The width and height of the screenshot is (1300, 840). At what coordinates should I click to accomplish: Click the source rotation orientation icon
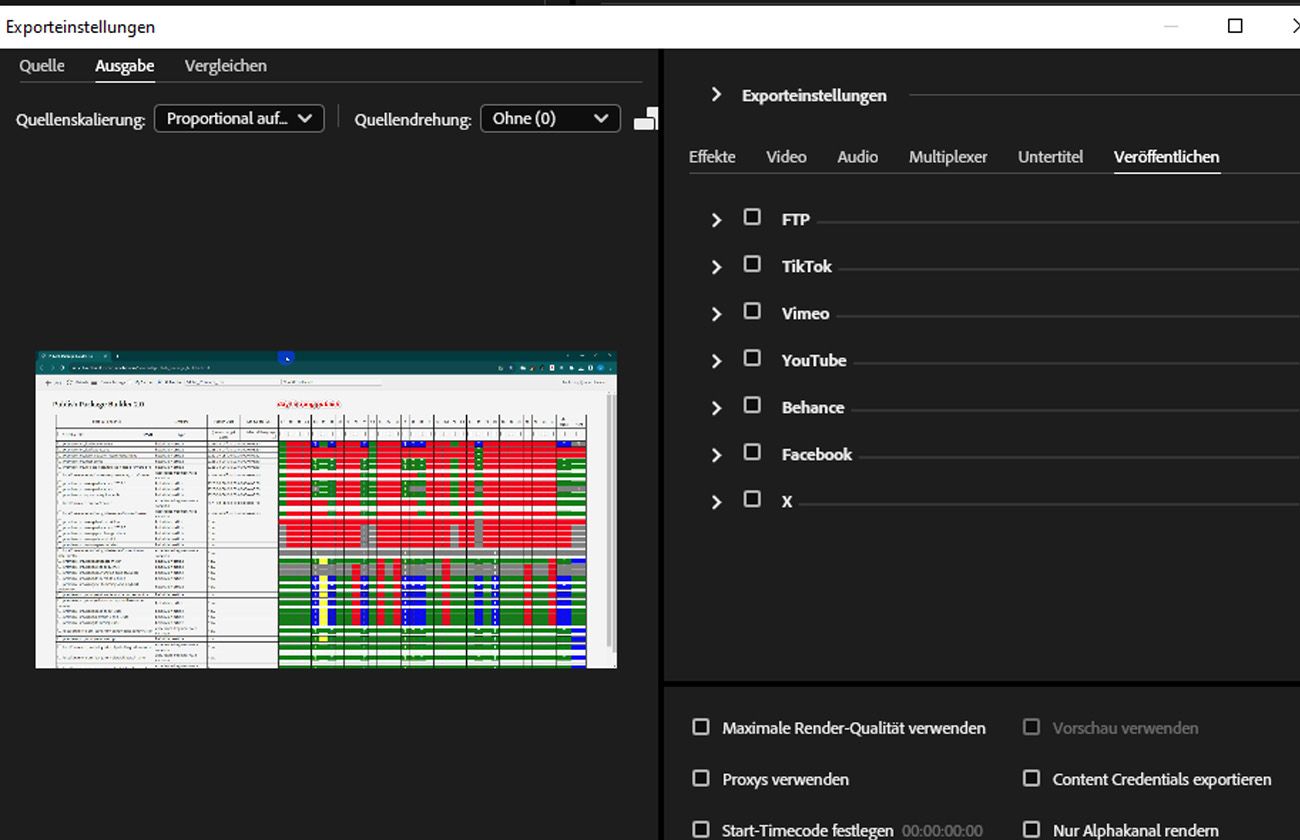click(x=647, y=117)
